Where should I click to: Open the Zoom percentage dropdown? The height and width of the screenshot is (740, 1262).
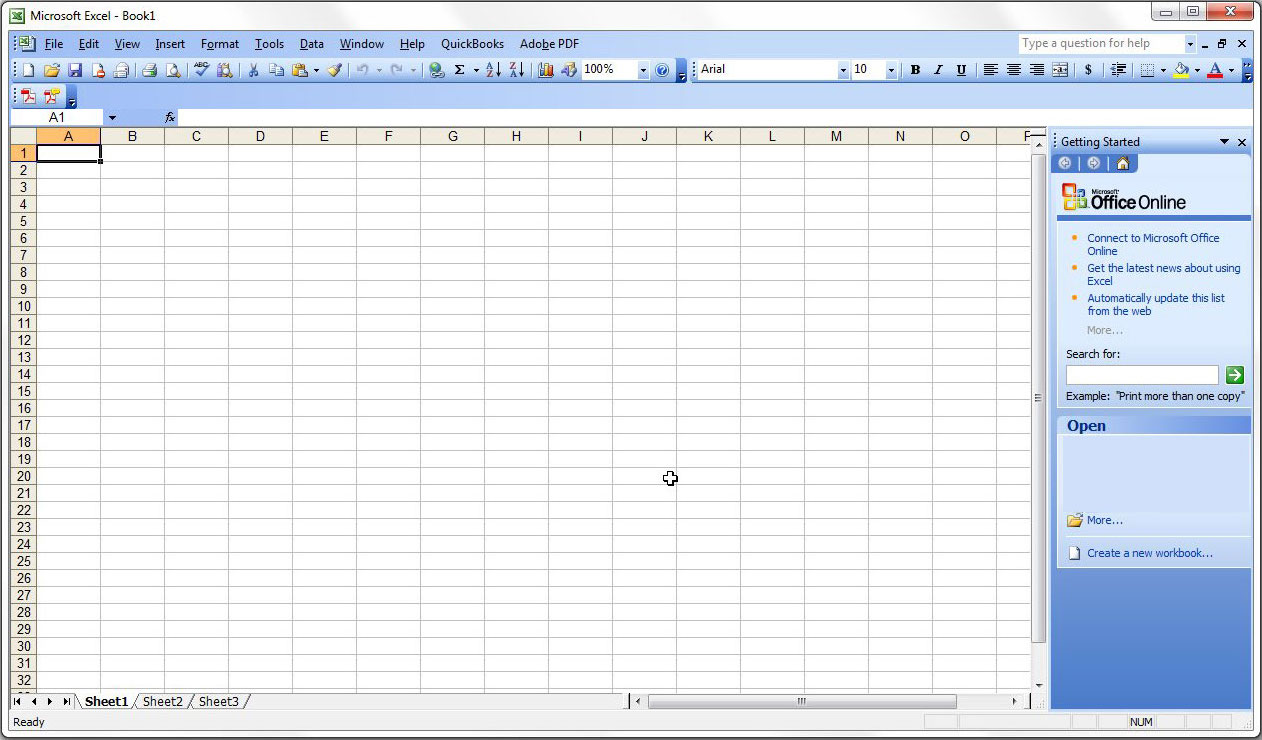(642, 70)
